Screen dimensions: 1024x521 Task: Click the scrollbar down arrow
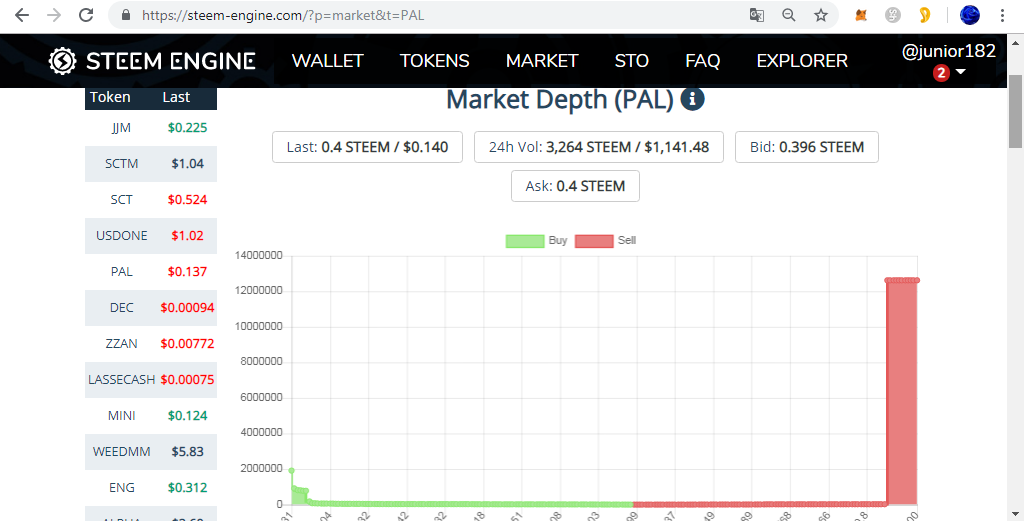coord(1016,514)
